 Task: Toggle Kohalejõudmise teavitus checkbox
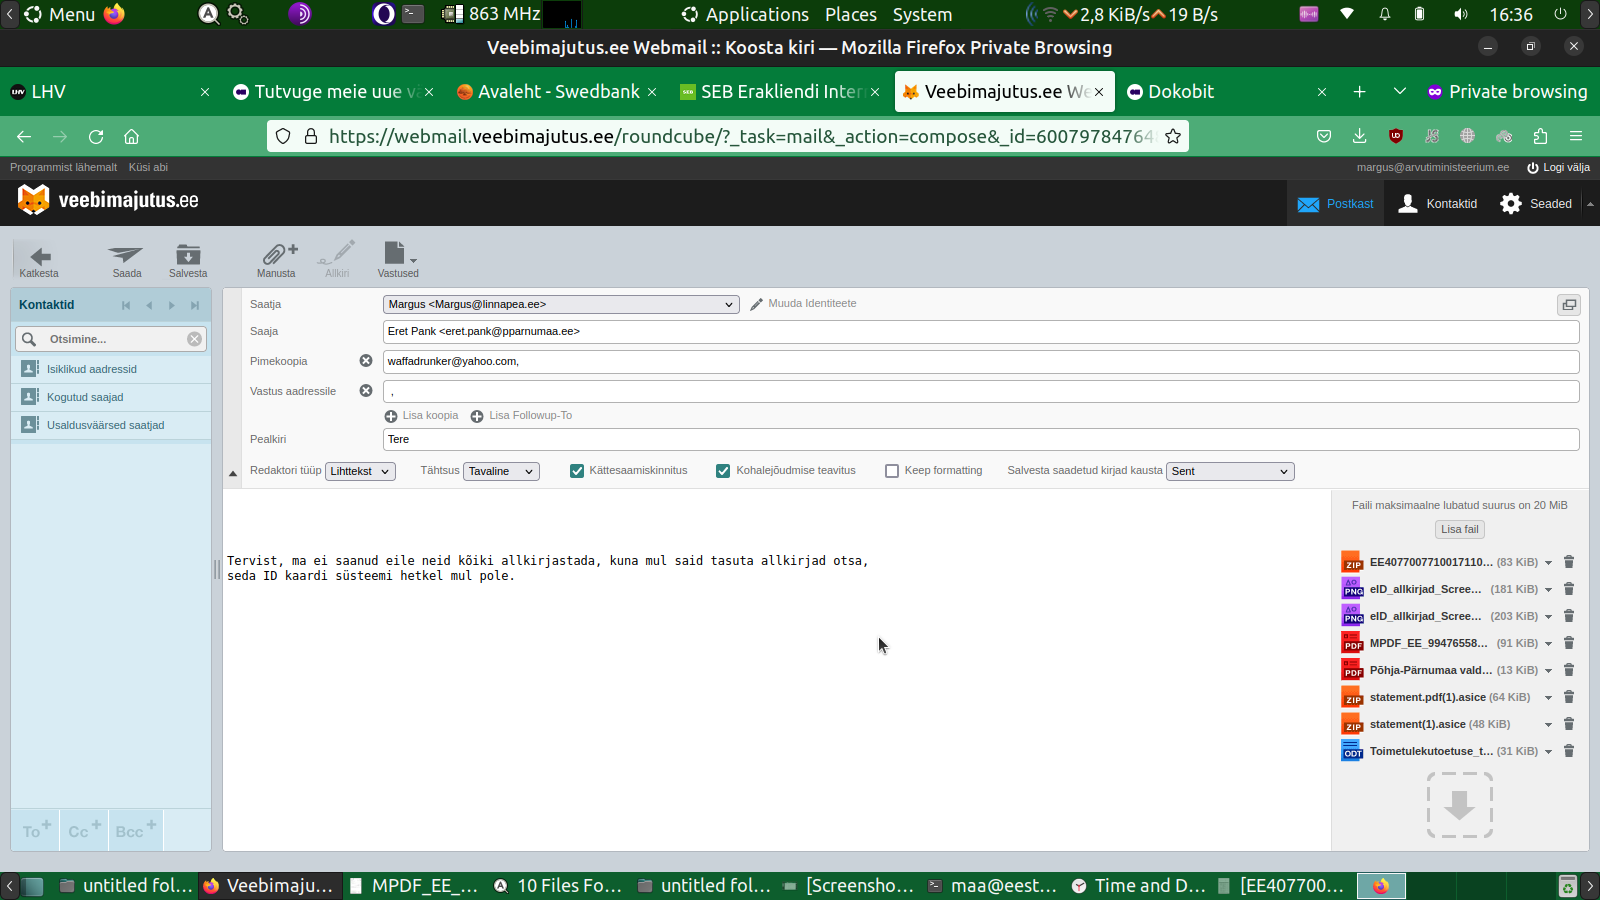[x=723, y=471]
